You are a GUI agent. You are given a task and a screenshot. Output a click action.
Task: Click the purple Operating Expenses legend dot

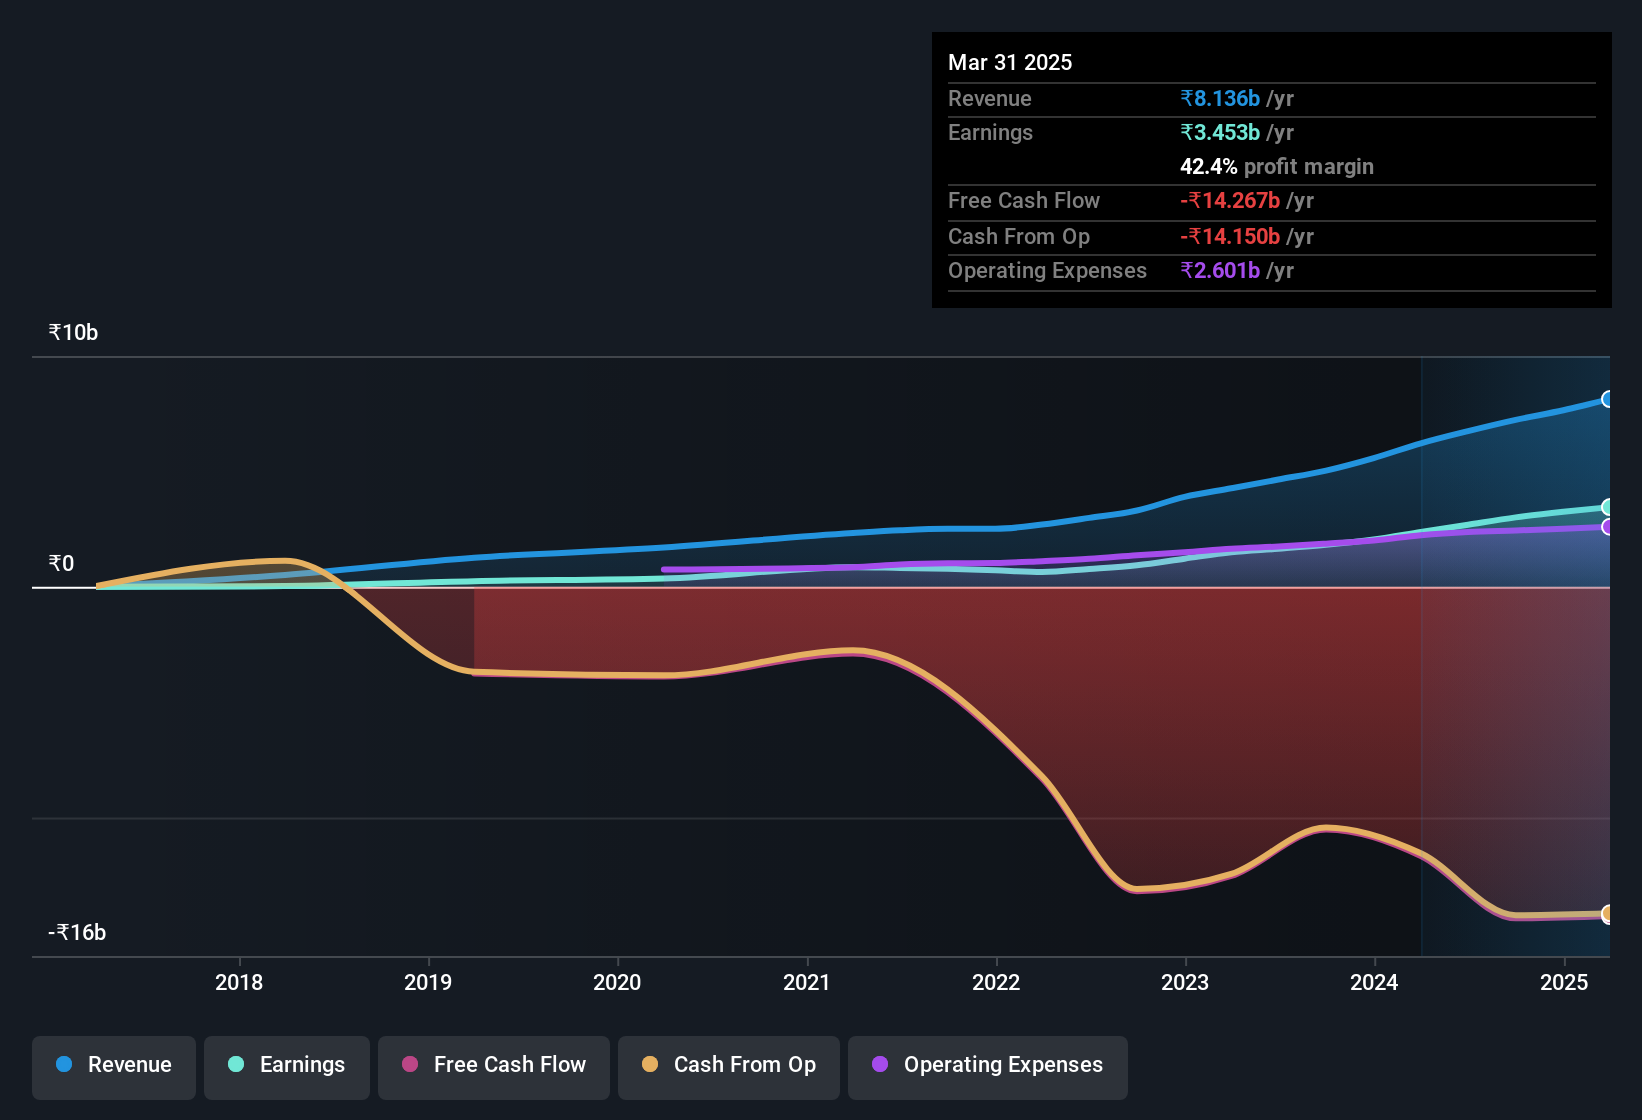880,1065
